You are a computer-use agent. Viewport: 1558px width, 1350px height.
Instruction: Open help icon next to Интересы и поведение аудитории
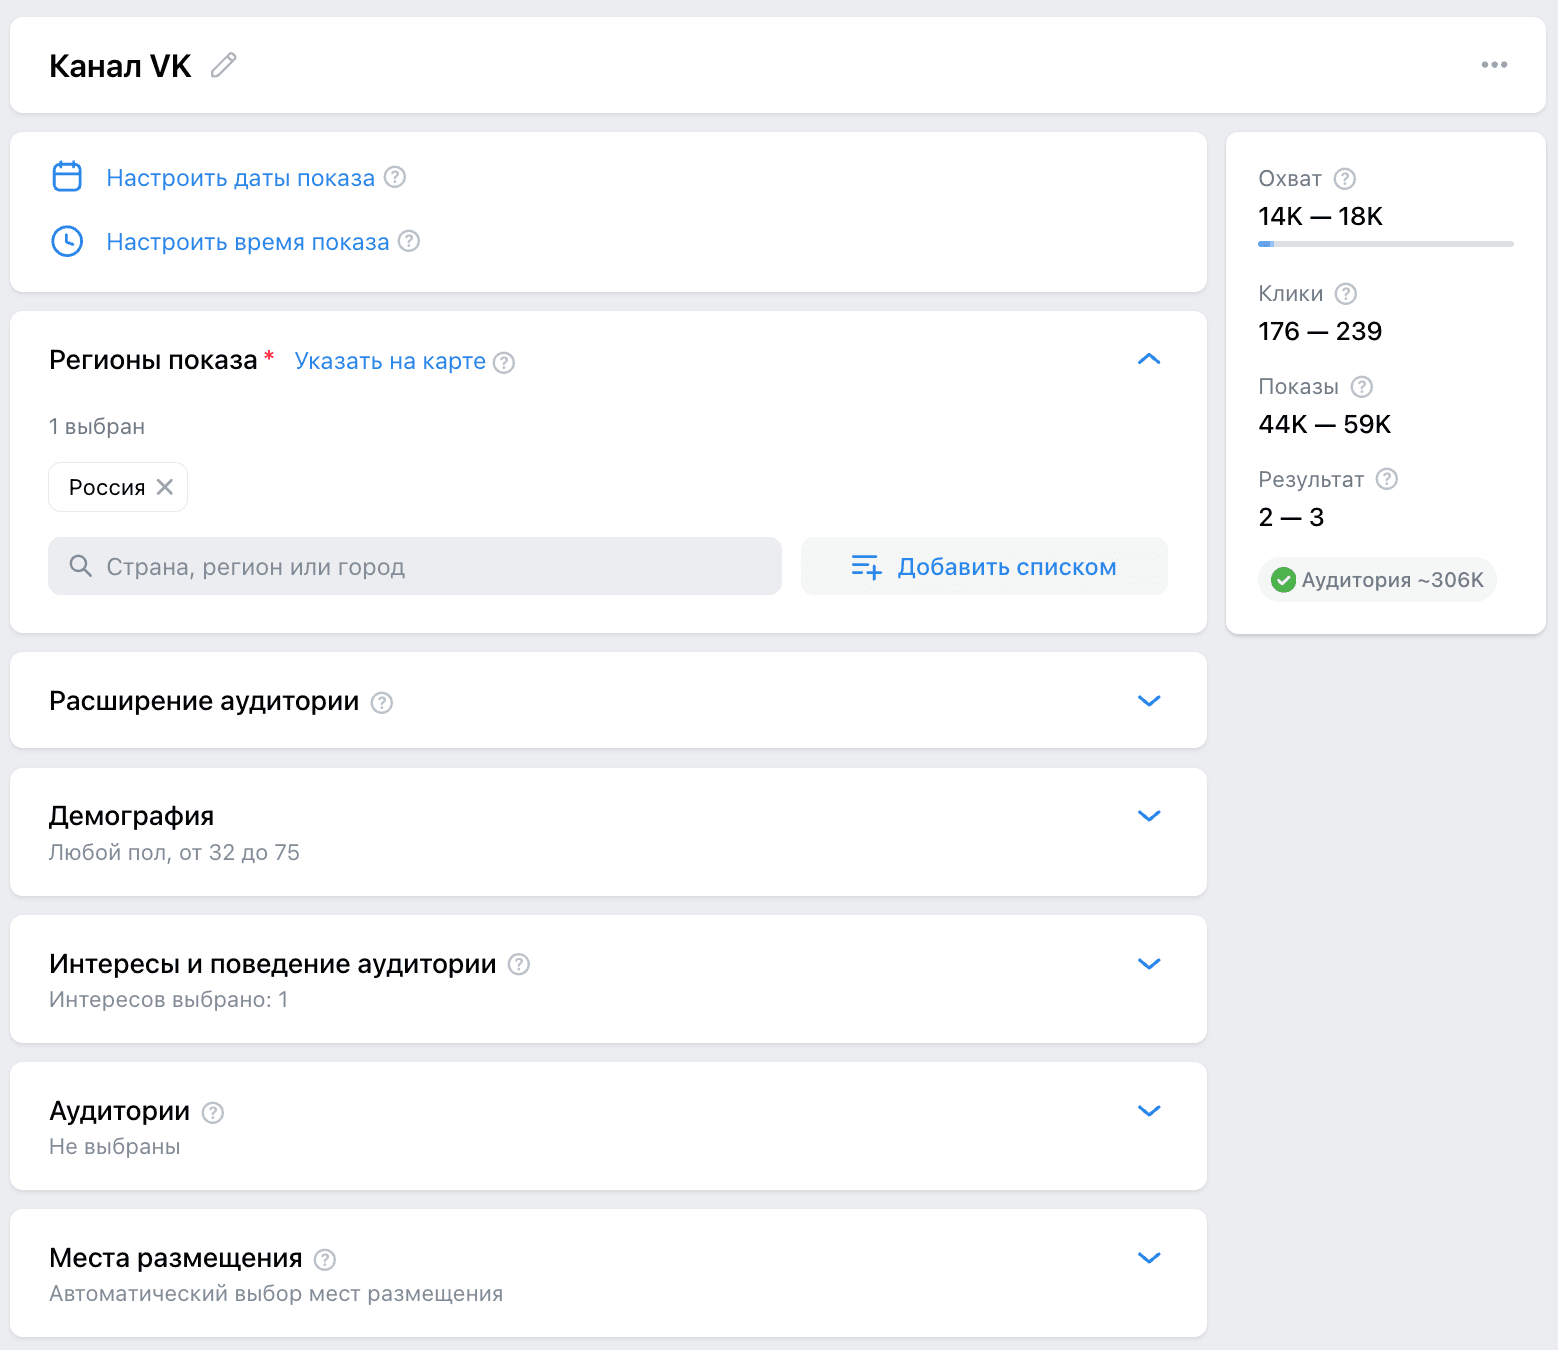pos(519,964)
